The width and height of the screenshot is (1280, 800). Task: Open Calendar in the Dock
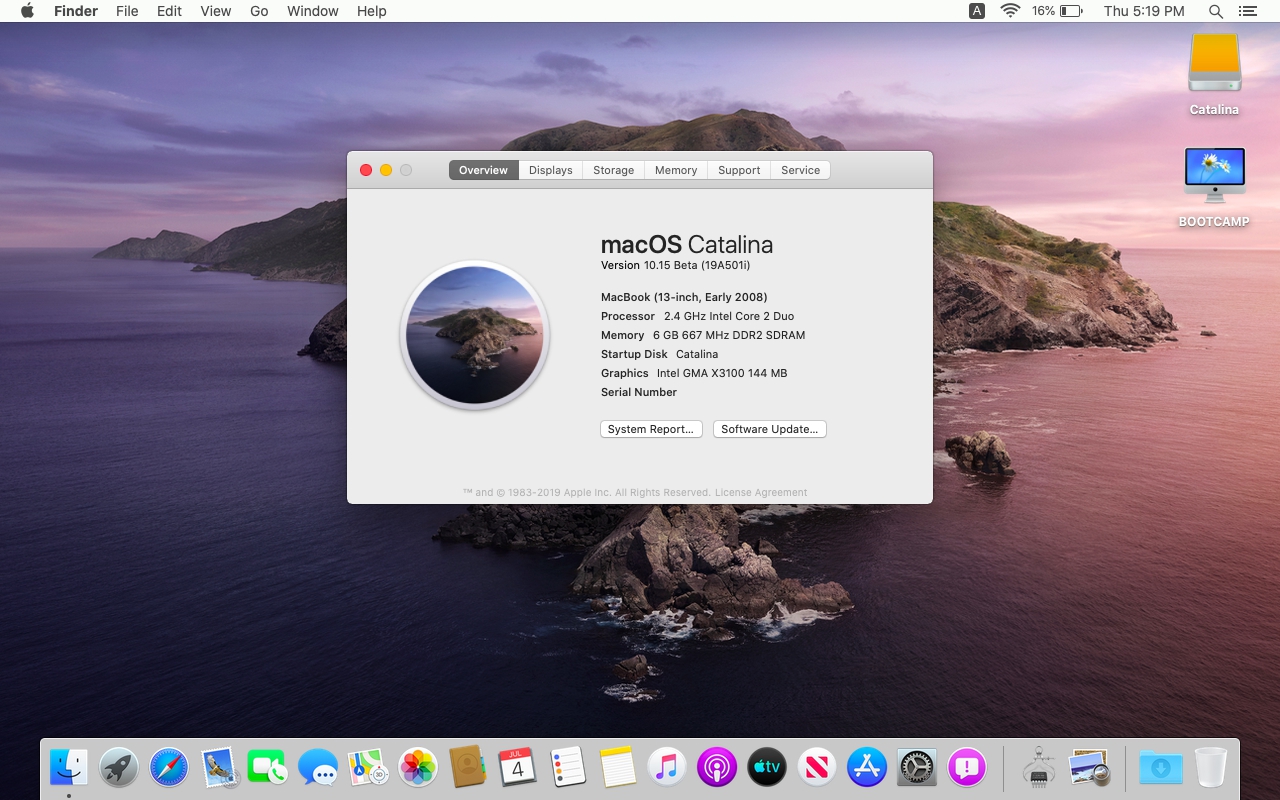pos(517,767)
